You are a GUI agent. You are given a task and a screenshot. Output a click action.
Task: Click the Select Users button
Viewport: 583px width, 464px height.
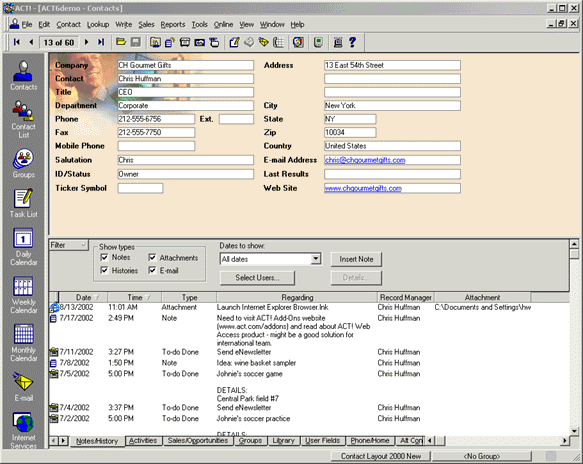257,278
